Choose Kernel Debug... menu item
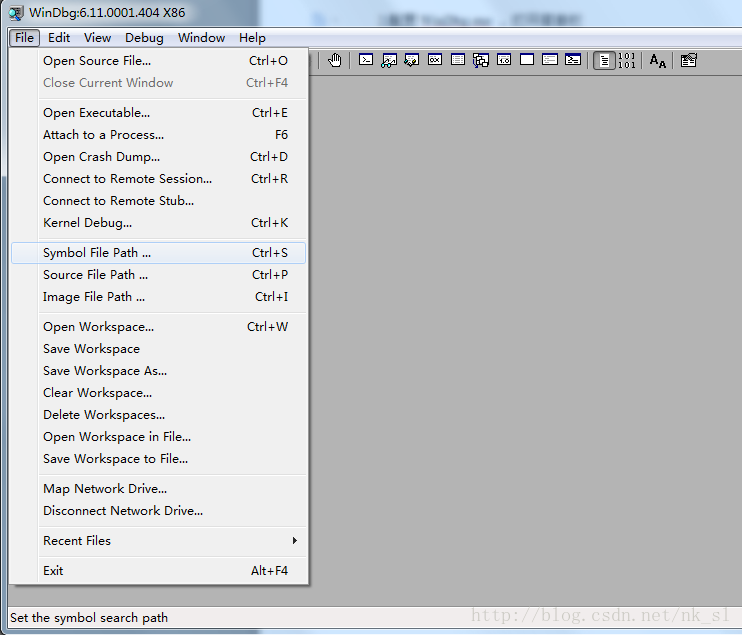The image size is (742, 635). click(159, 223)
